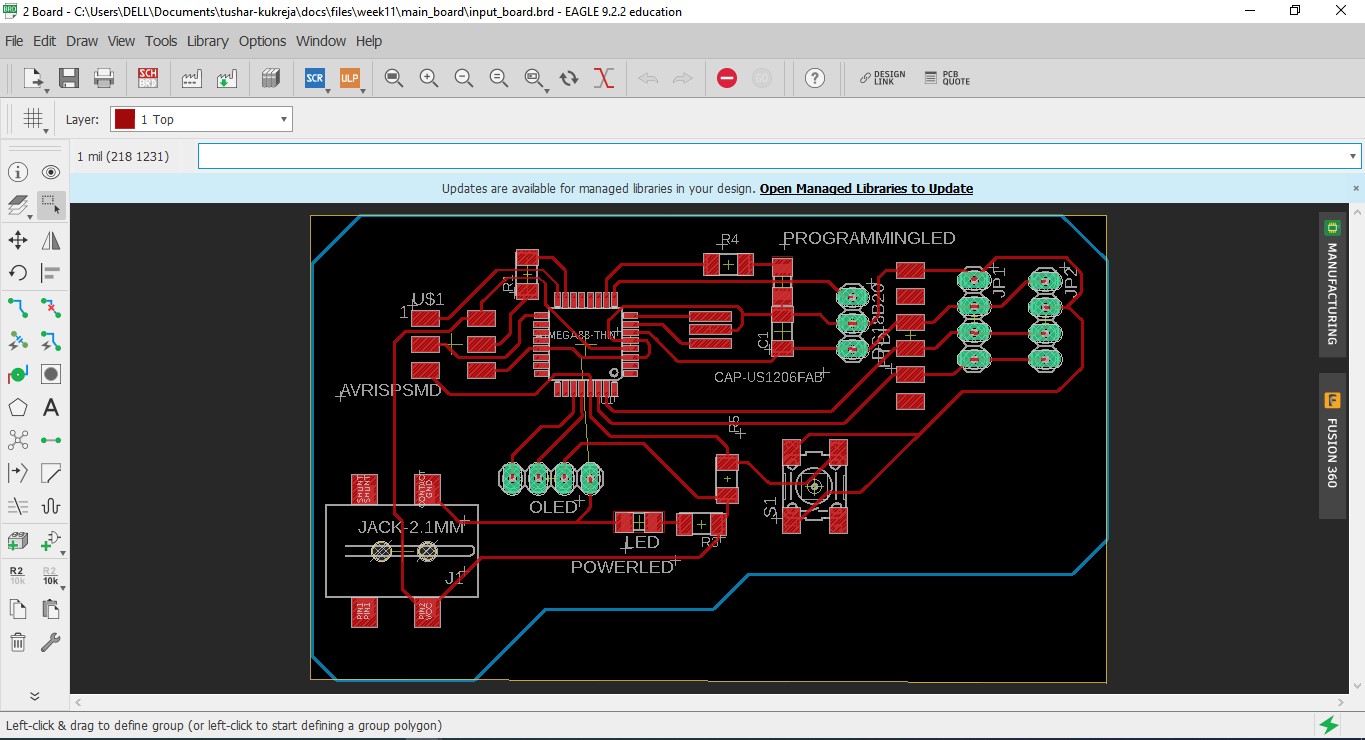Select the Mirror tool

[x=51, y=240]
